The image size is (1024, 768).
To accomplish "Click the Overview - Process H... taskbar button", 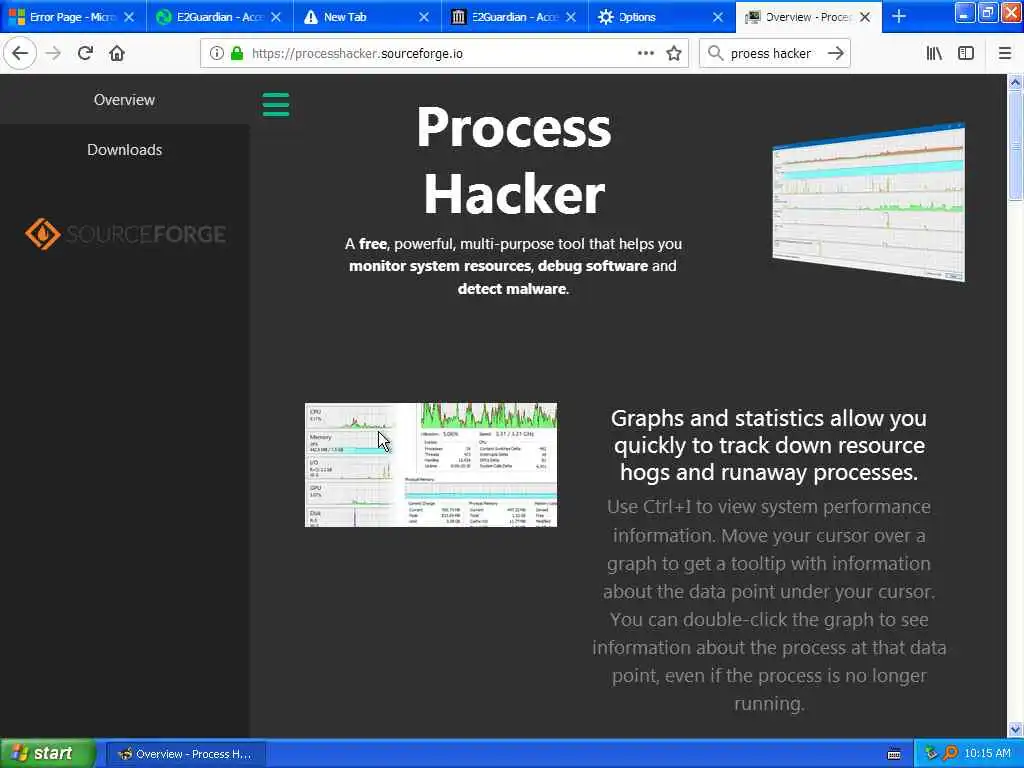I will (x=185, y=754).
